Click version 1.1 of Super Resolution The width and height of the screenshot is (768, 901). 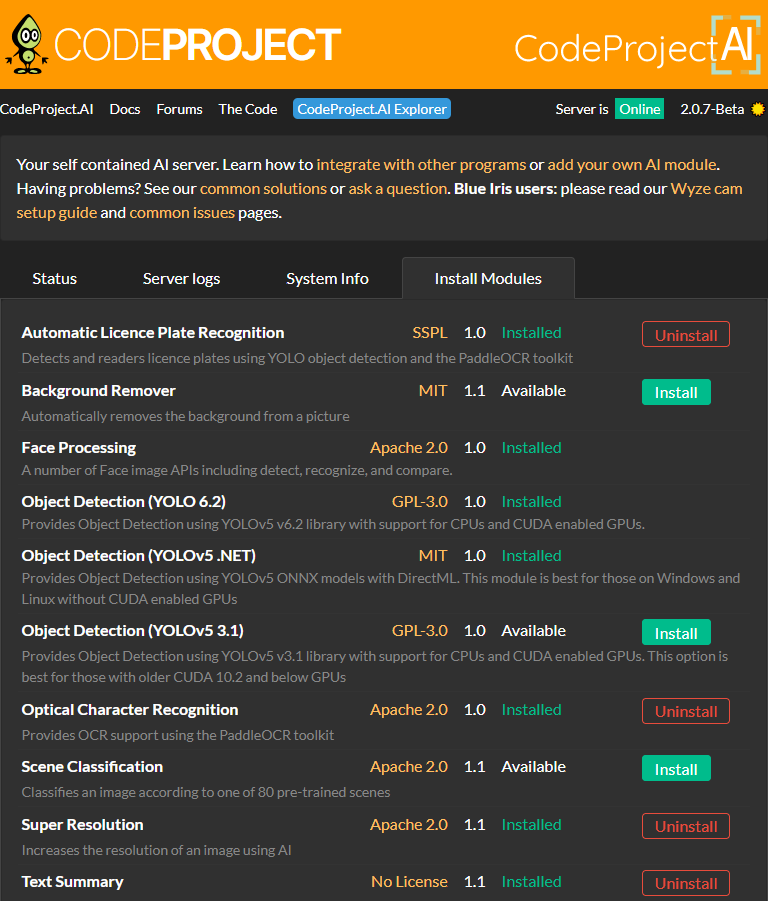point(474,825)
